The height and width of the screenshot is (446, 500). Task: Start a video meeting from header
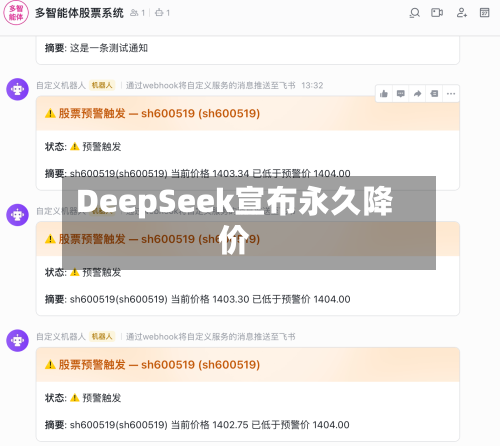[x=437, y=13]
